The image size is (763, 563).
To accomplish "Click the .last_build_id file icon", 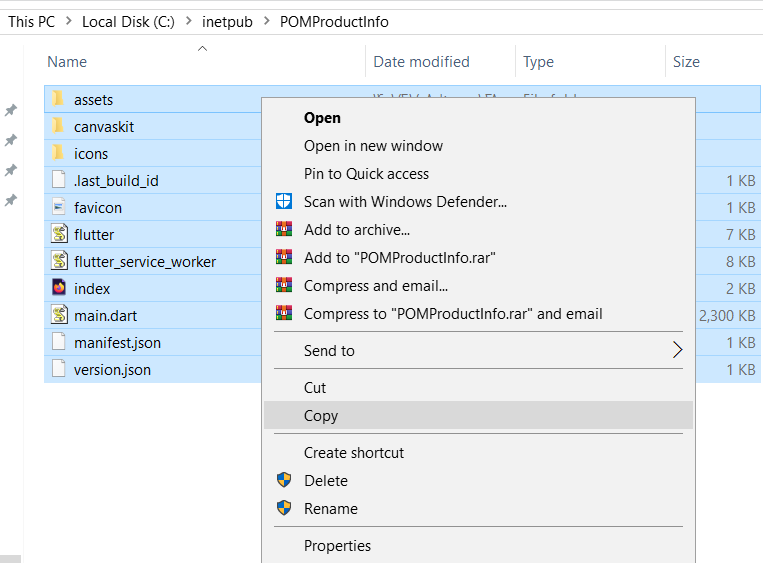I will (x=58, y=180).
